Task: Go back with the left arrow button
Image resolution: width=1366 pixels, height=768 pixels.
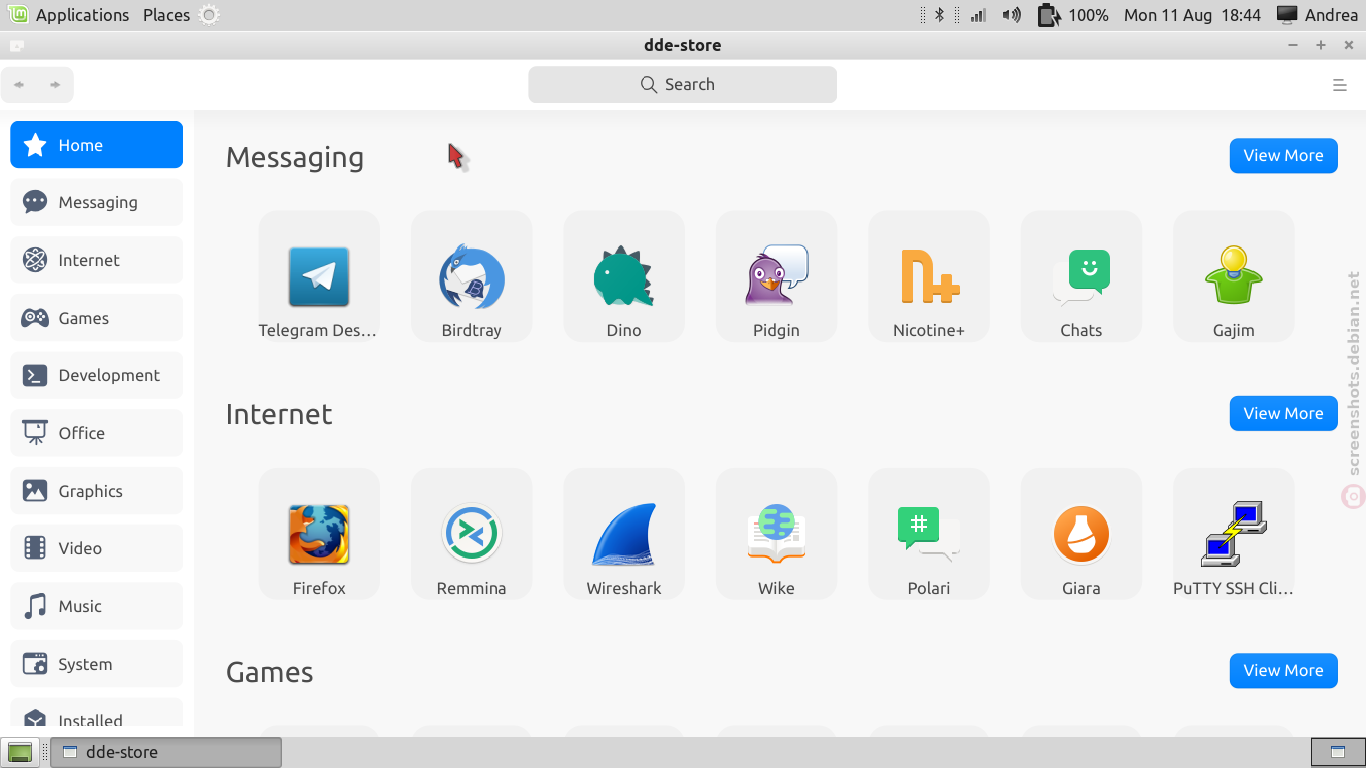Action: click(x=19, y=85)
